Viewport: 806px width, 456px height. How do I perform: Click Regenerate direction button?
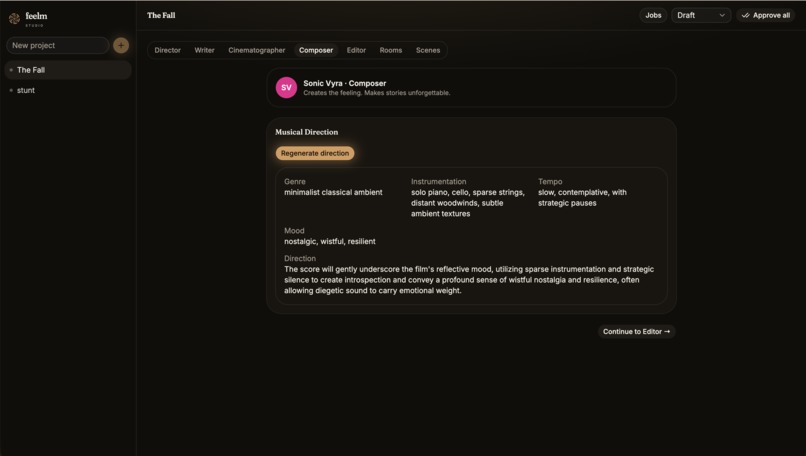315,153
